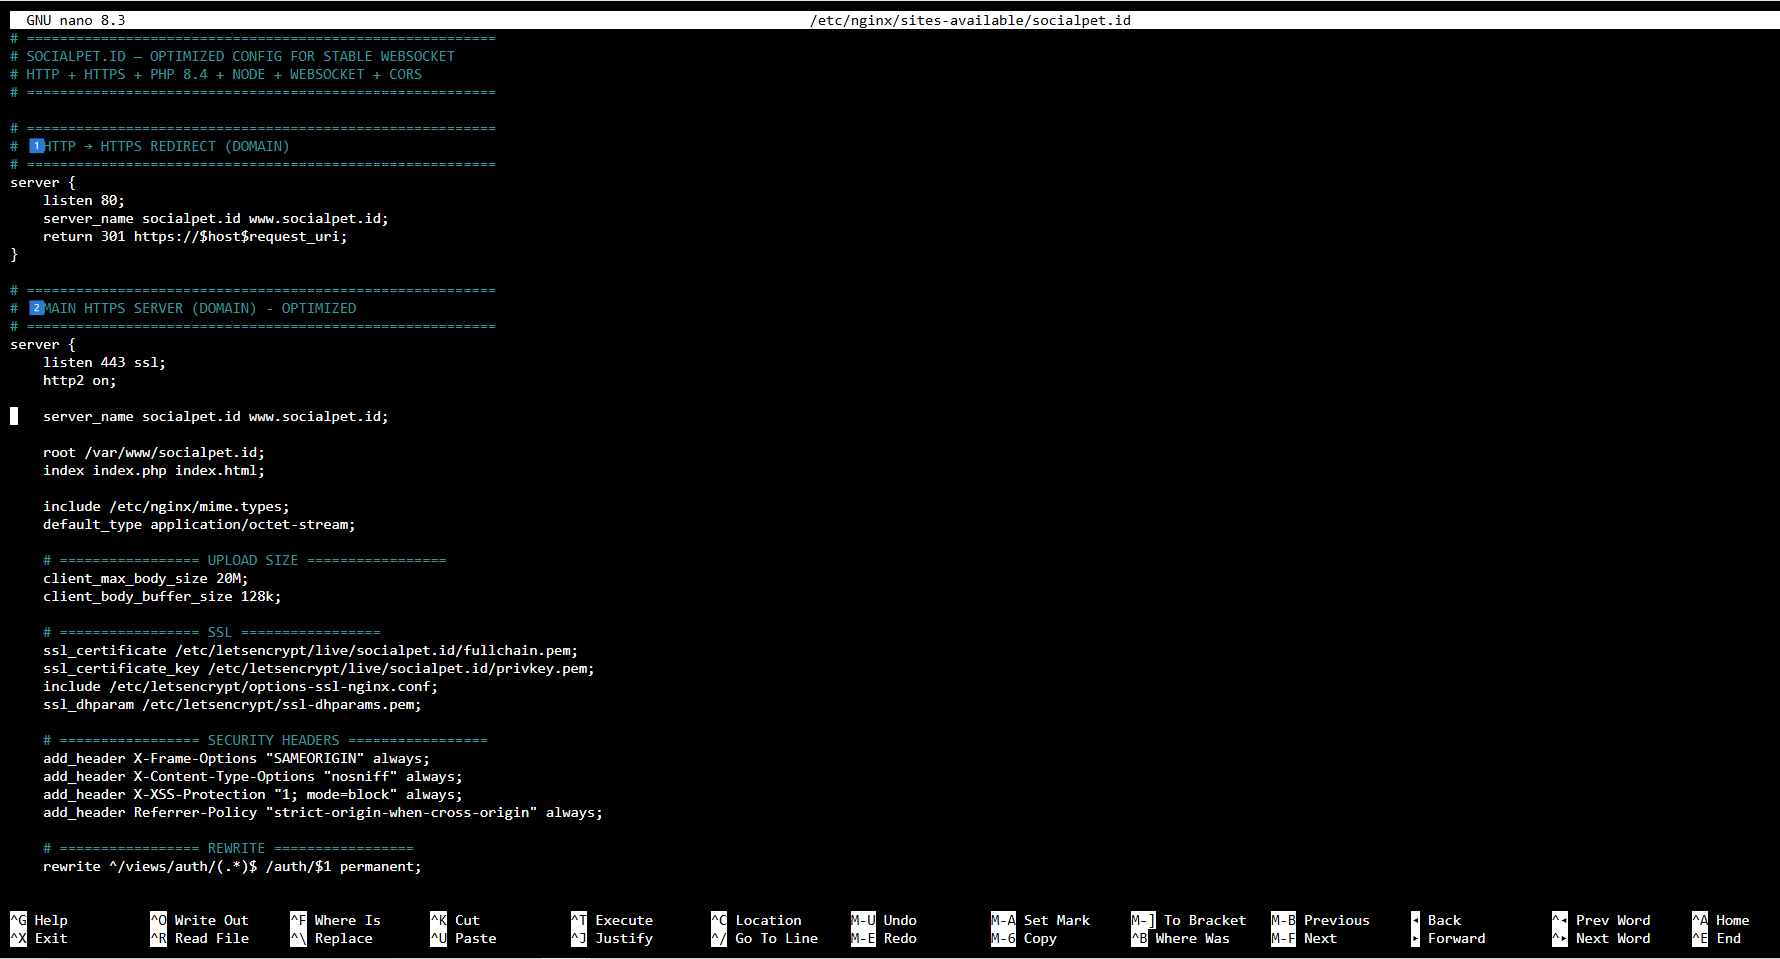Click the M-6 Copy shortcut
This screenshot has height=959, width=1780.
[1024, 938]
